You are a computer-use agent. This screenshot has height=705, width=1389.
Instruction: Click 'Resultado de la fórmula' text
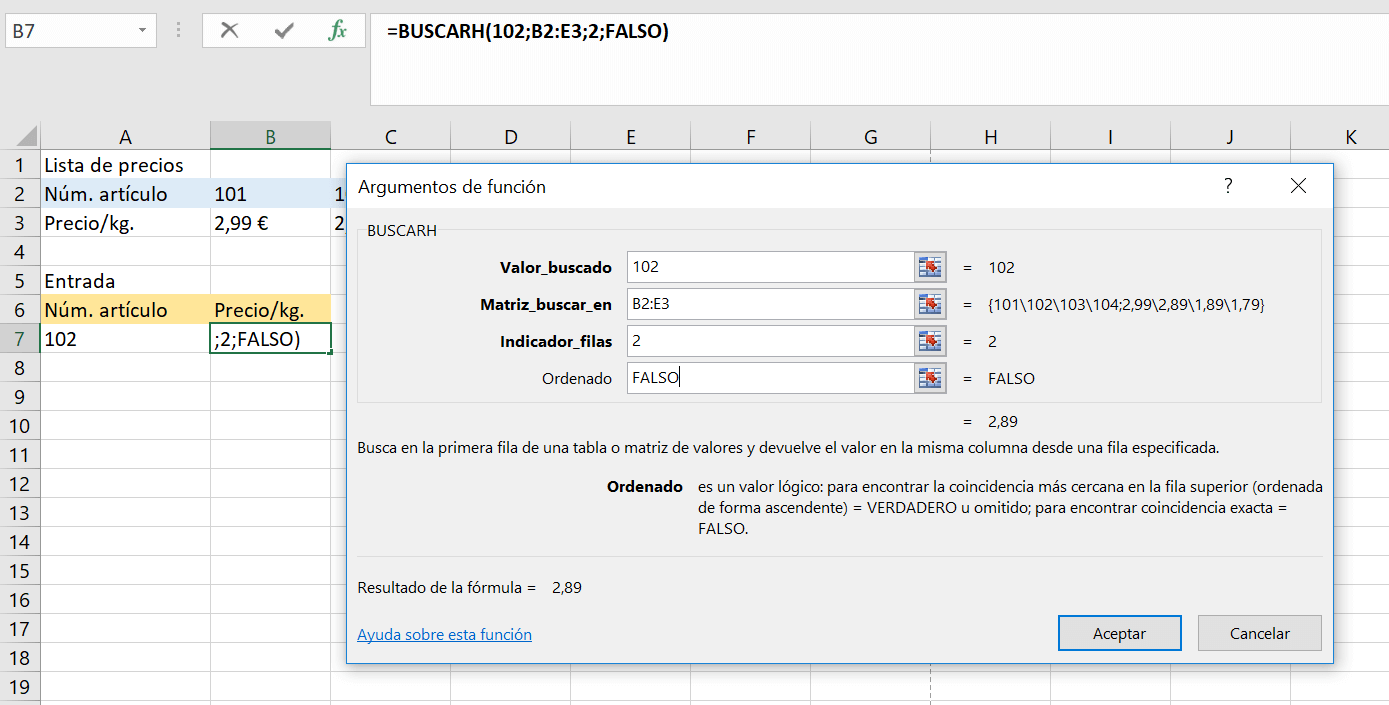point(446,587)
